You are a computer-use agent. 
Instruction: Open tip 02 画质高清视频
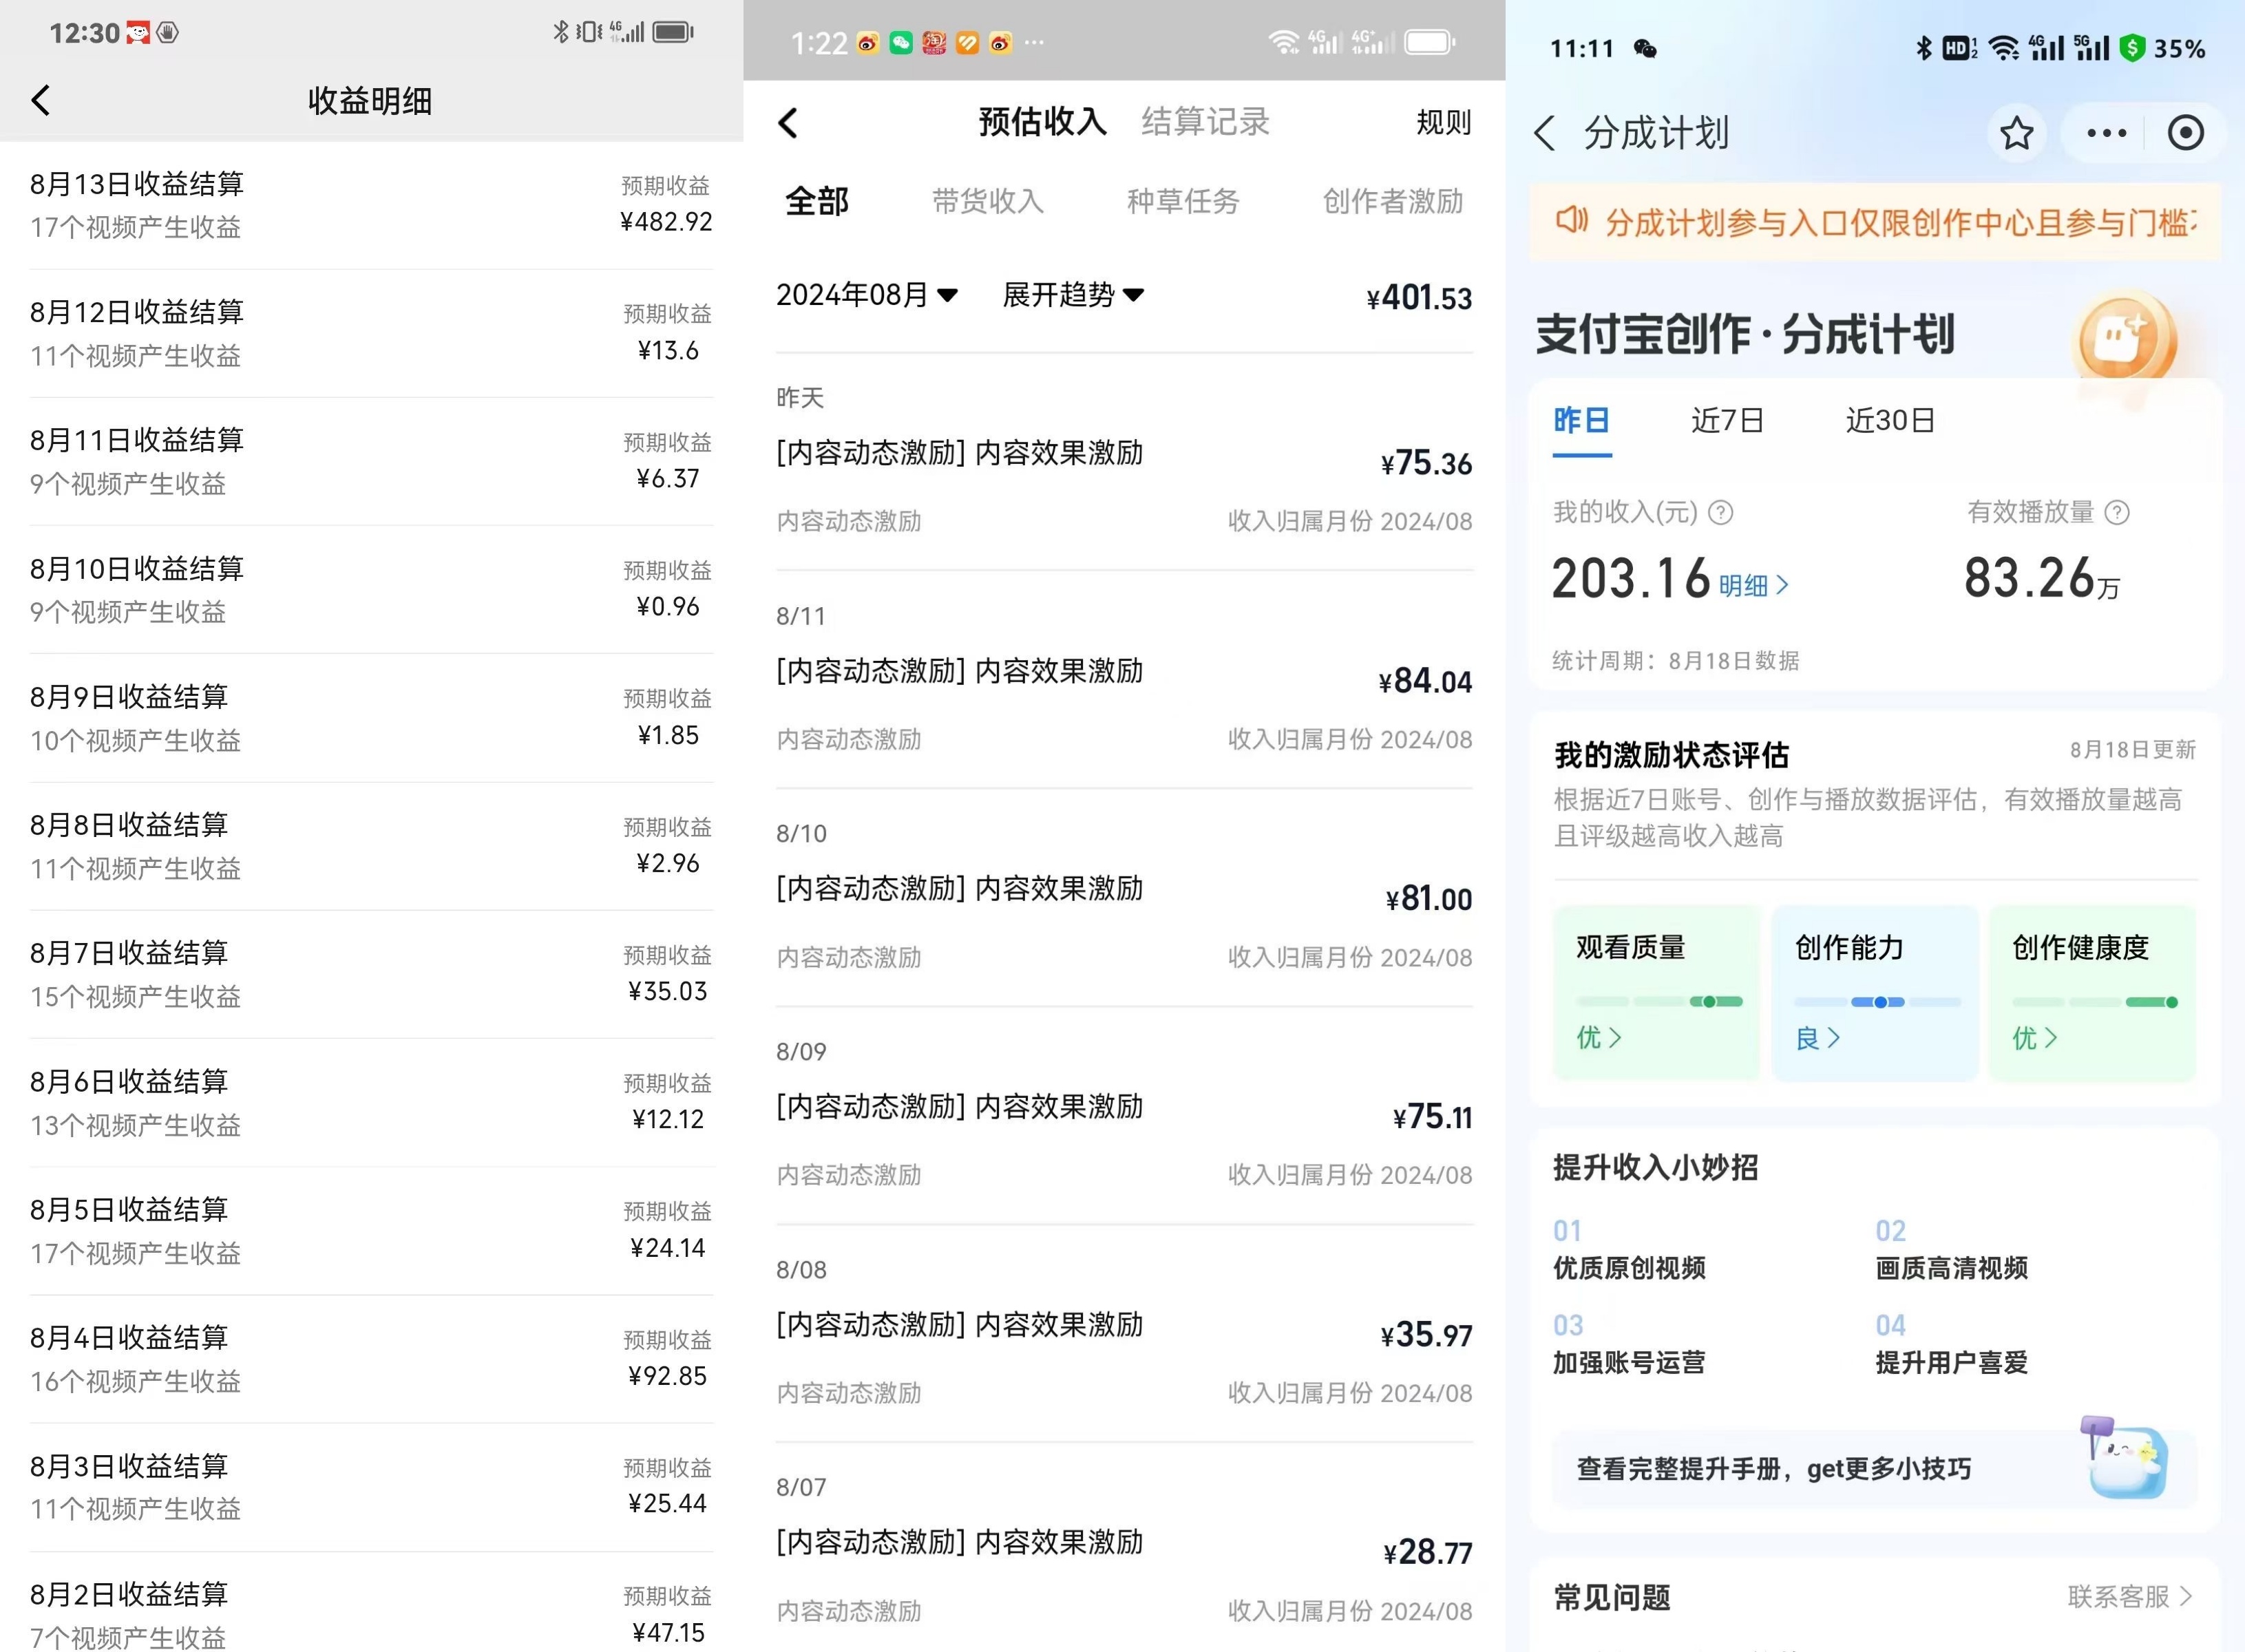[x=1951, y=1250]
